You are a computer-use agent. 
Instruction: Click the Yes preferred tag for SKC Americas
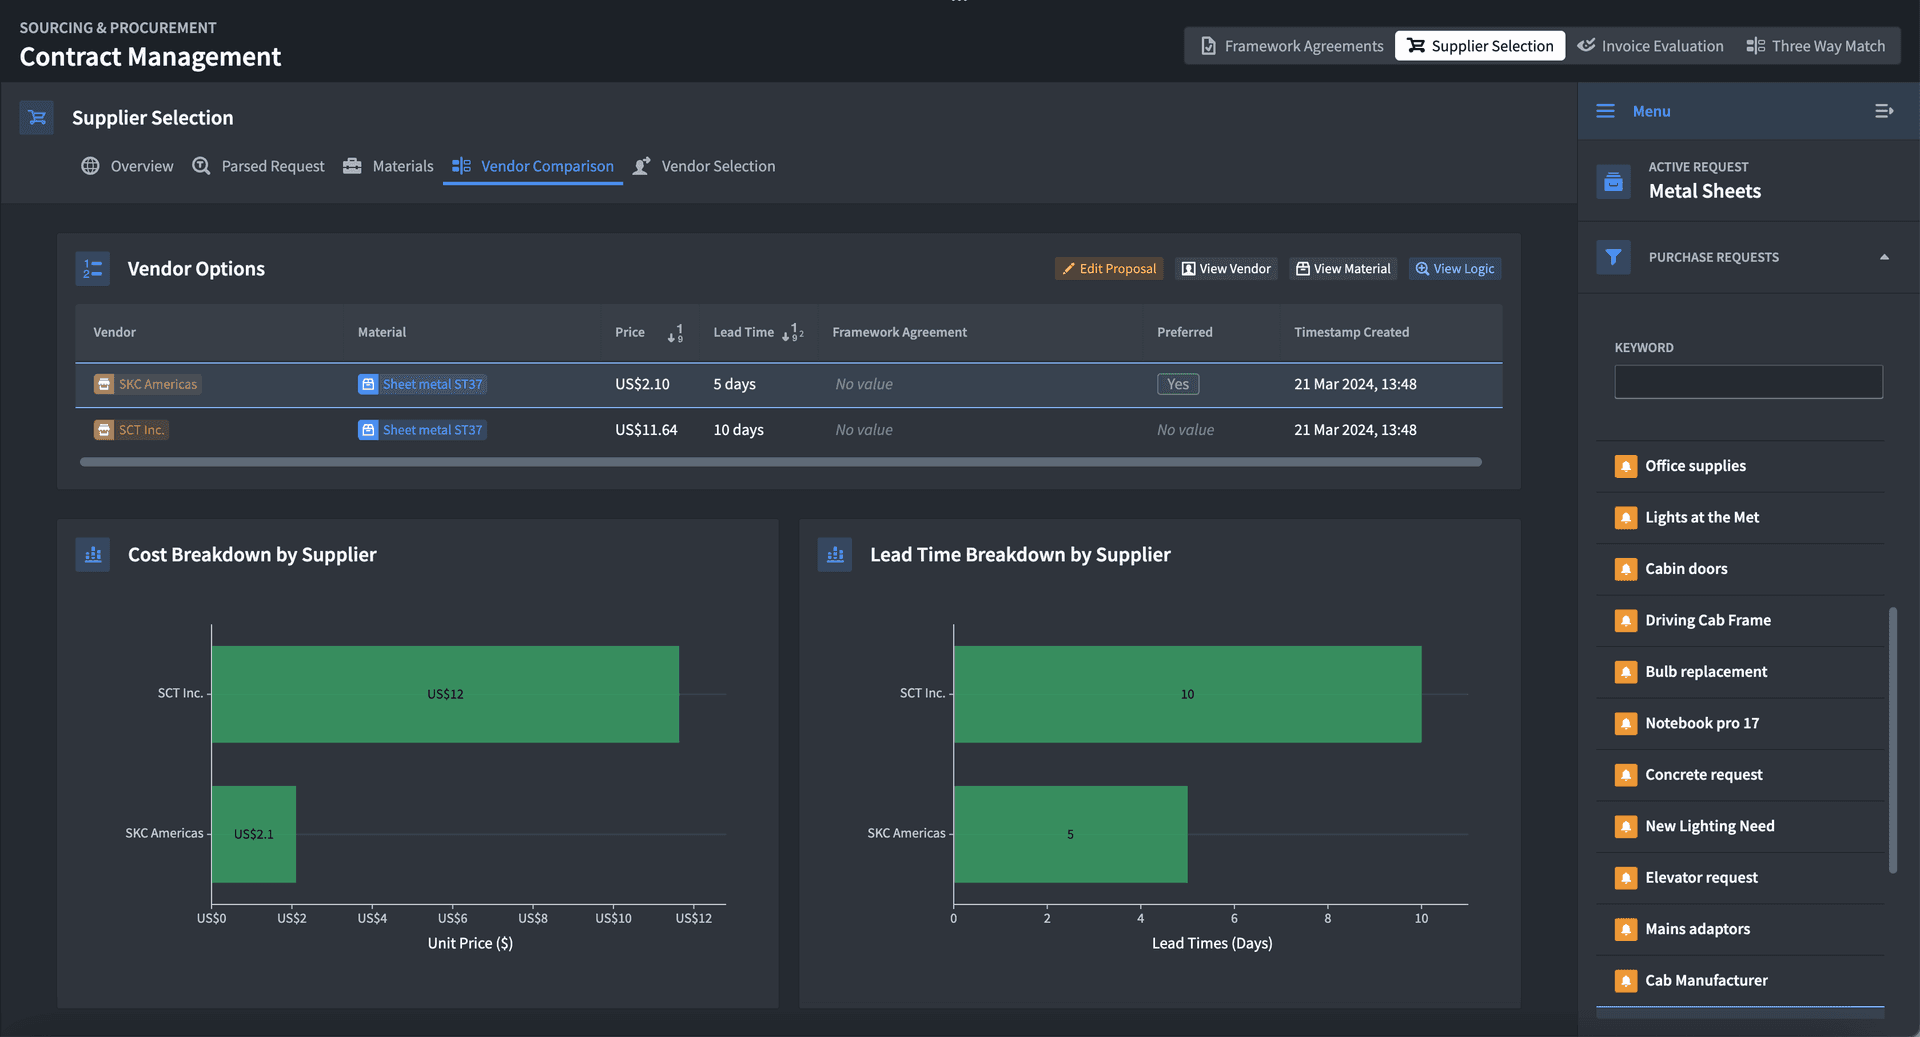click(x=1178, y=384)
